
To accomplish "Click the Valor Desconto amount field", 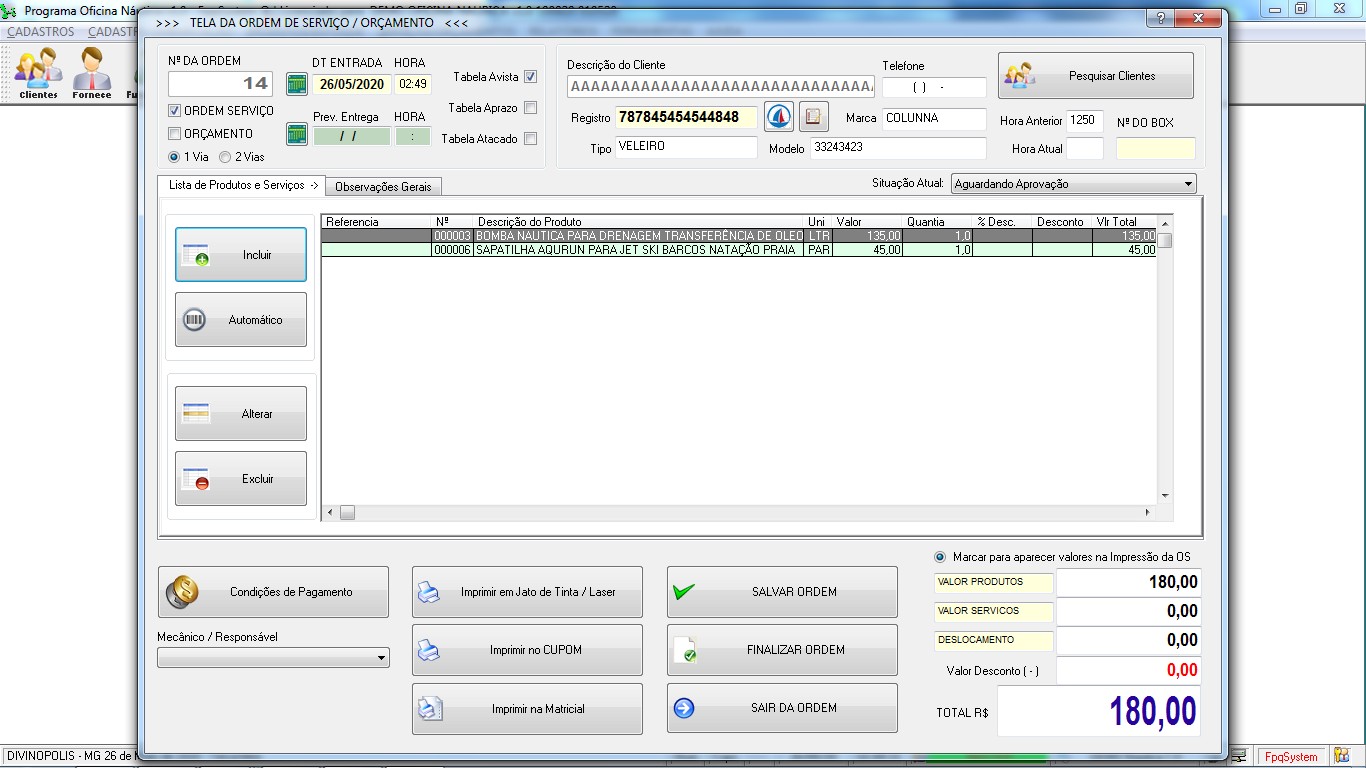I will (x=1128, y=670).
